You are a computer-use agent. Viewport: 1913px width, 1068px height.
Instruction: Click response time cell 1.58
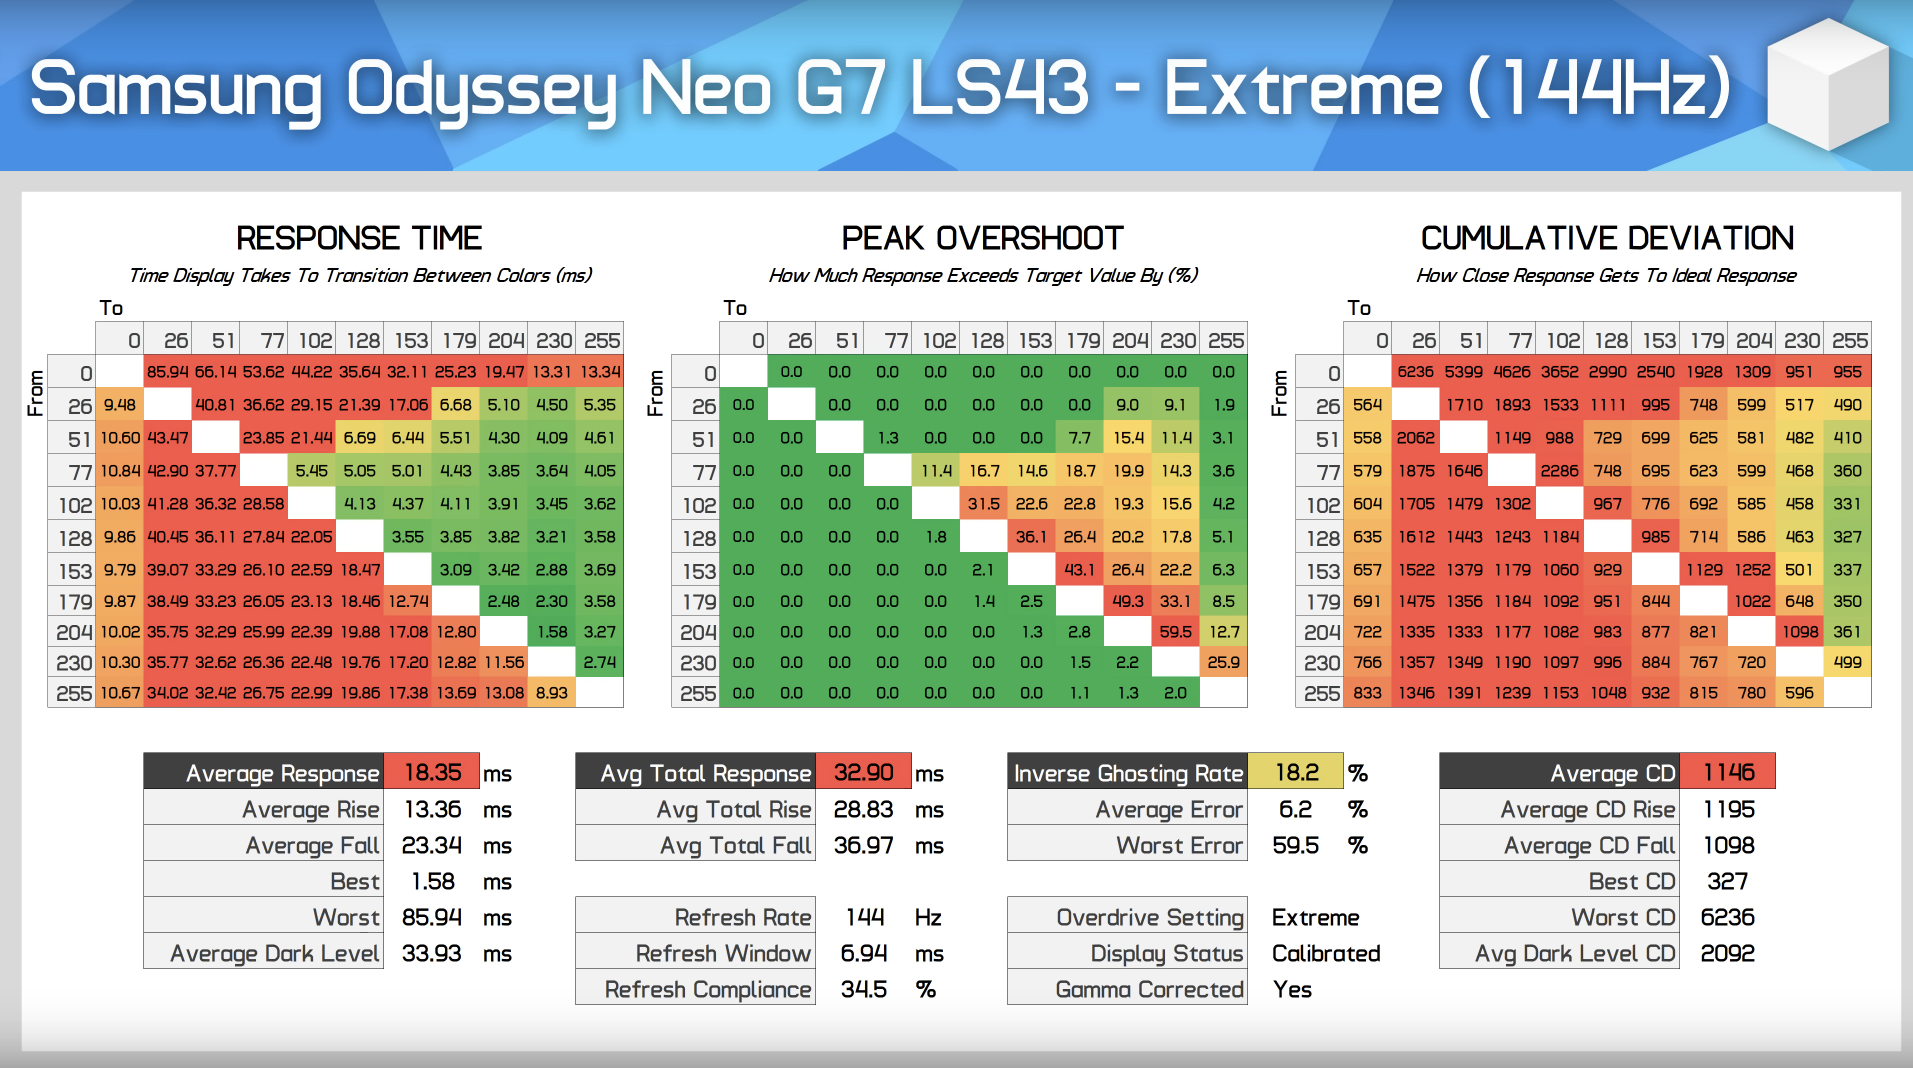click(x=552, y=632)
